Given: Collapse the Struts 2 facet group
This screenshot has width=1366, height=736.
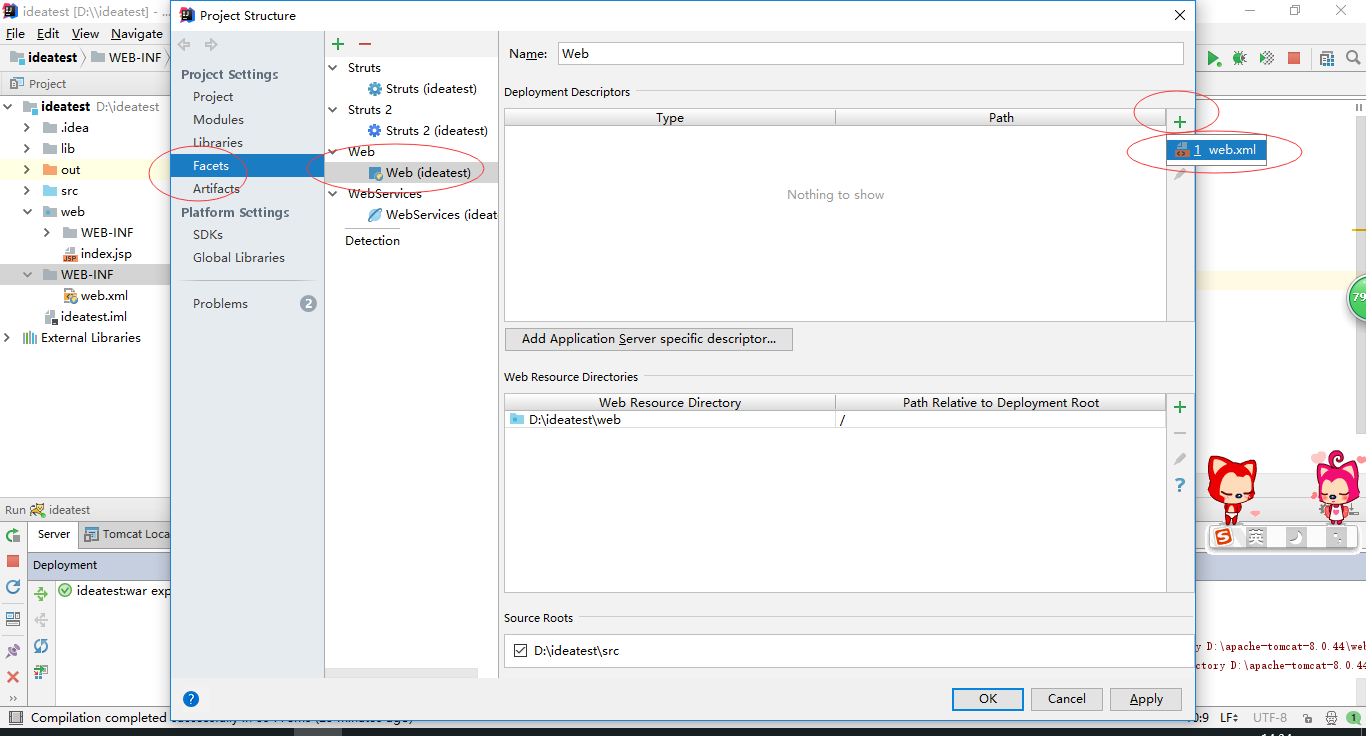Looking at the screenshot, I should (x=334, y=110).
